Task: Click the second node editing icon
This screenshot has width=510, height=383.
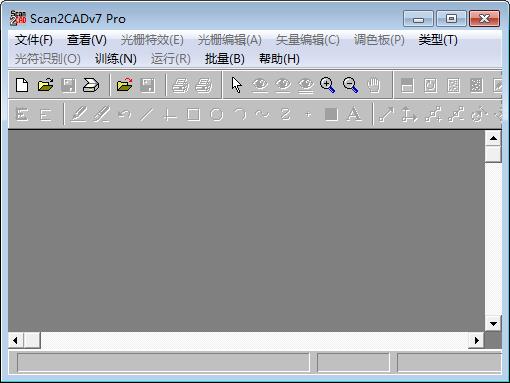Action: pos(455,115)
